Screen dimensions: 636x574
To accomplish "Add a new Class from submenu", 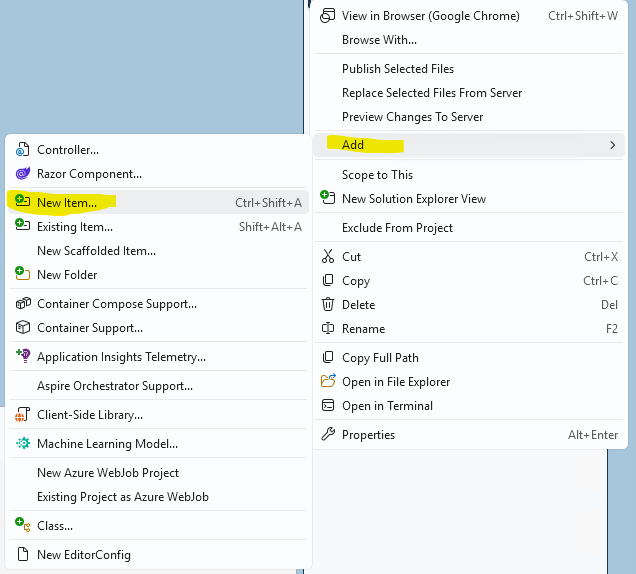I will [x=55, y=526].
